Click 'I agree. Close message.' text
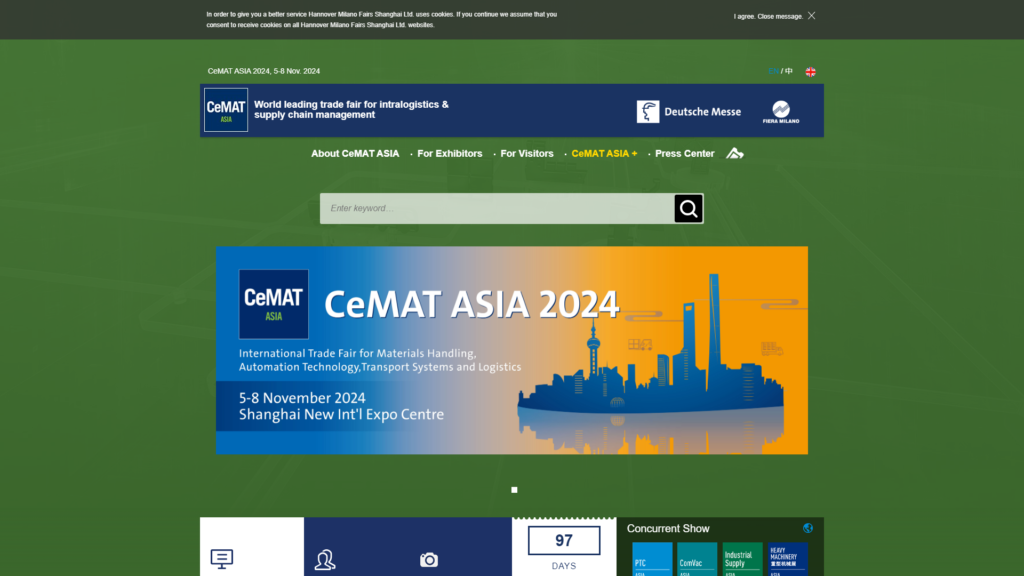1024x576 pixels. 768,16
